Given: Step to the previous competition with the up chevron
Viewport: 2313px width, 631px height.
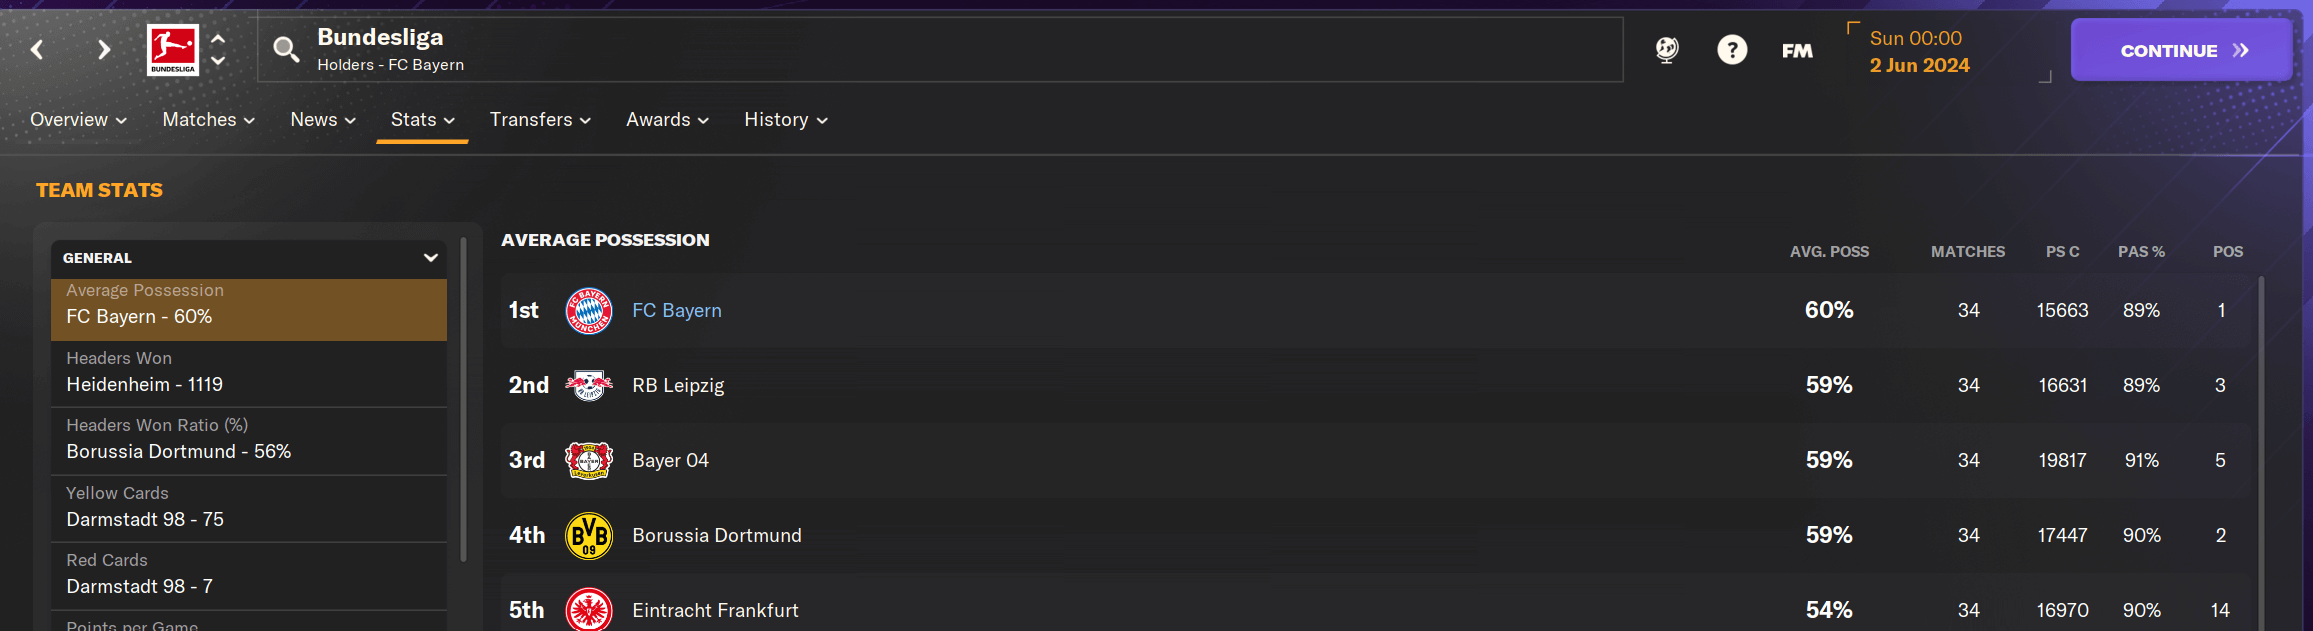Looking at the screenshot, I should coord(218,38).
